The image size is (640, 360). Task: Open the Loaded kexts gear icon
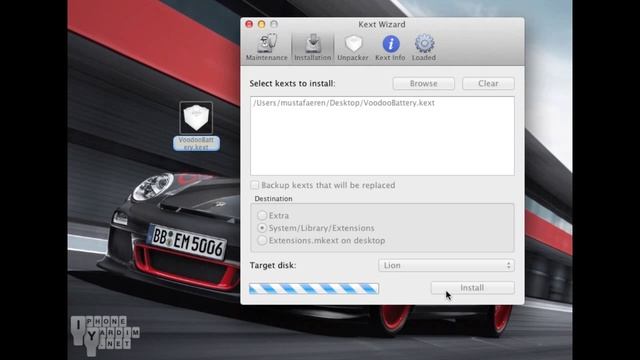coord(424,47)
